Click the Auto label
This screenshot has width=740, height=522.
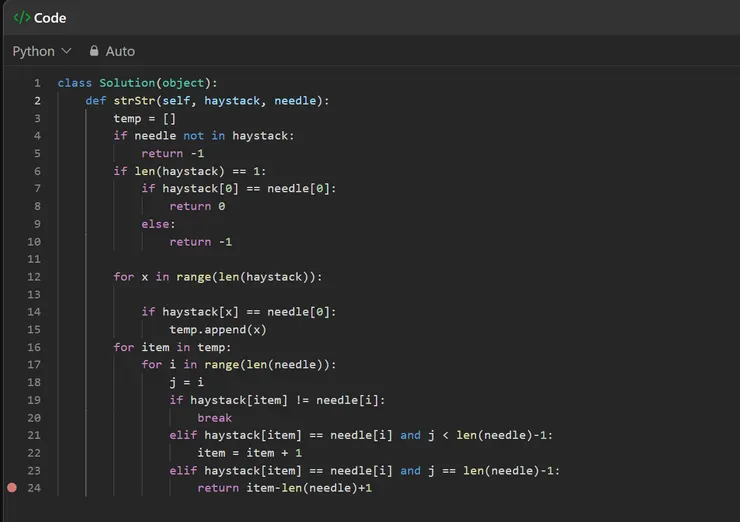[x=120, y=51]
